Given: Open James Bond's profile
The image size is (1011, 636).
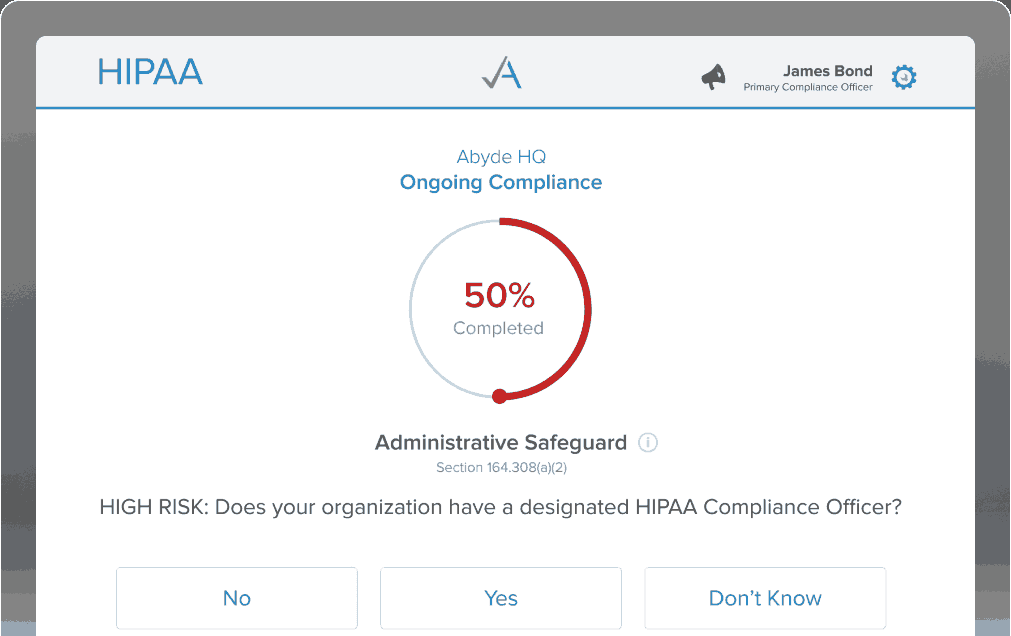Looking at the screenshot, I should click(828, 71).
